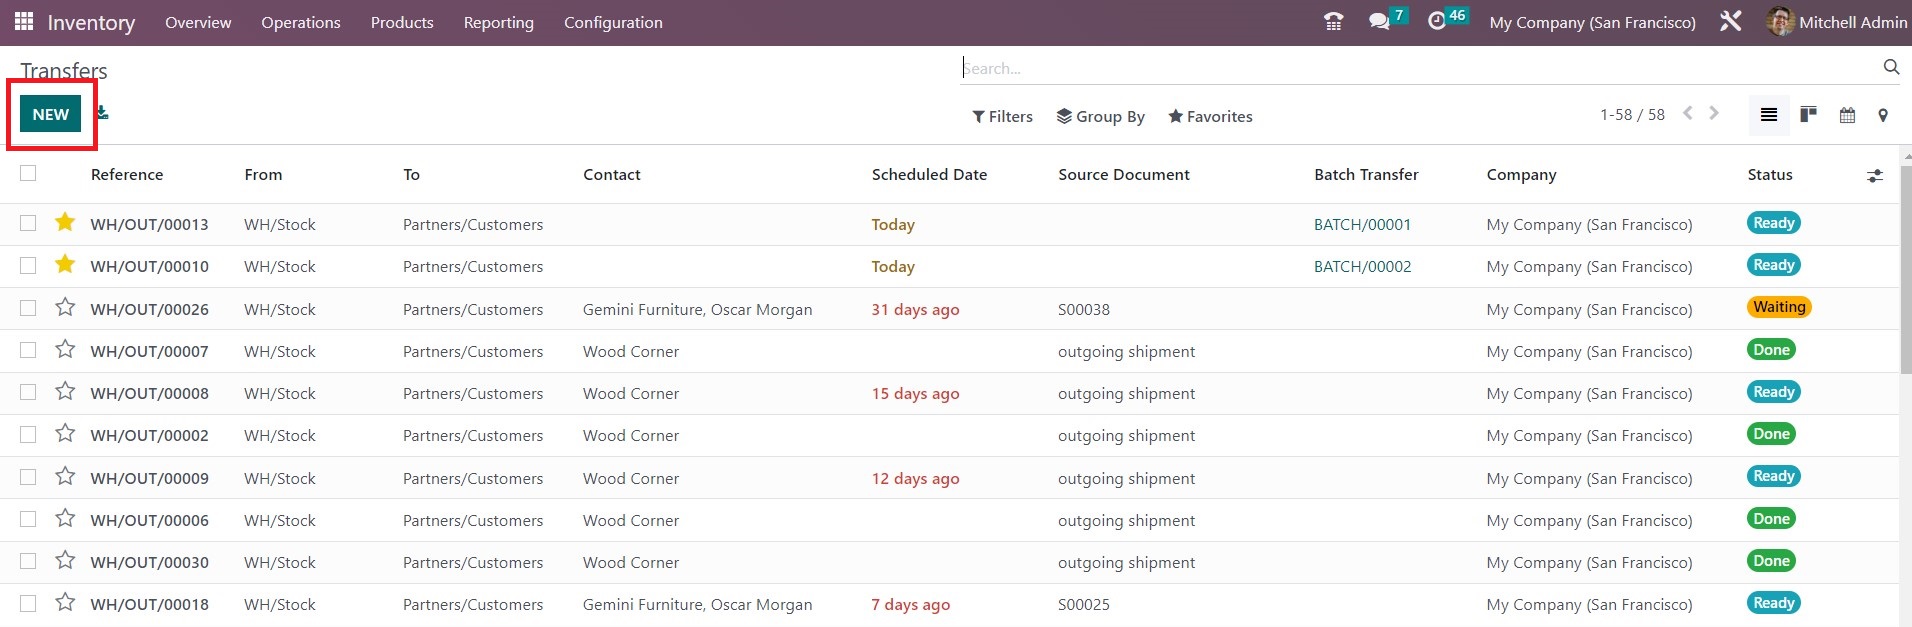Screen dimensions: 1912x627
Task: Click the vertical scrollbar of the list
Action: (x=1906, y=270)
